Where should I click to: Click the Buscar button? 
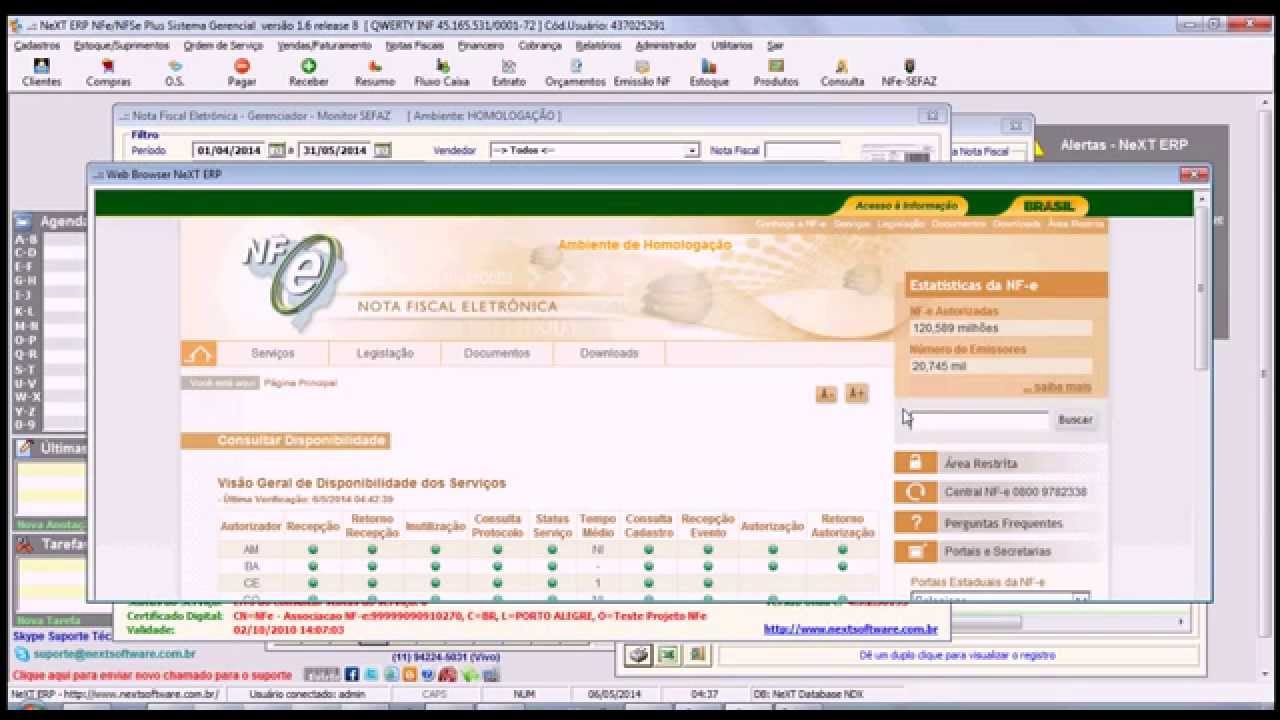pos(1075,420)
